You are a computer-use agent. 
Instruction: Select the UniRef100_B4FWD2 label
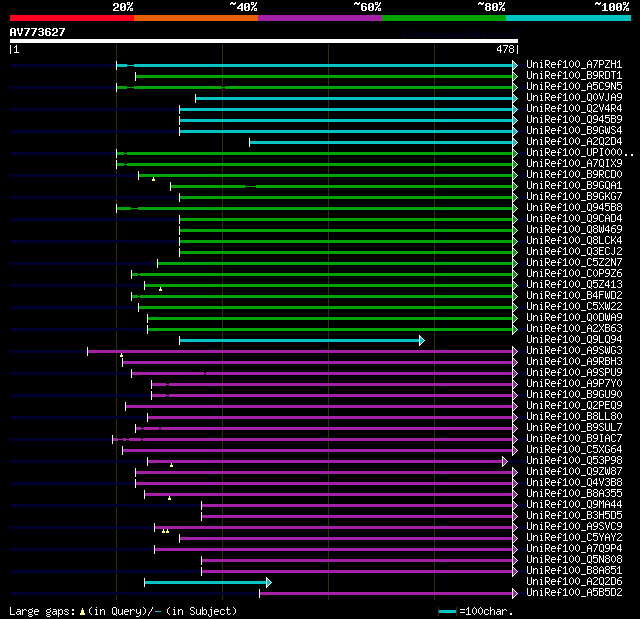[x=574, y=296]
